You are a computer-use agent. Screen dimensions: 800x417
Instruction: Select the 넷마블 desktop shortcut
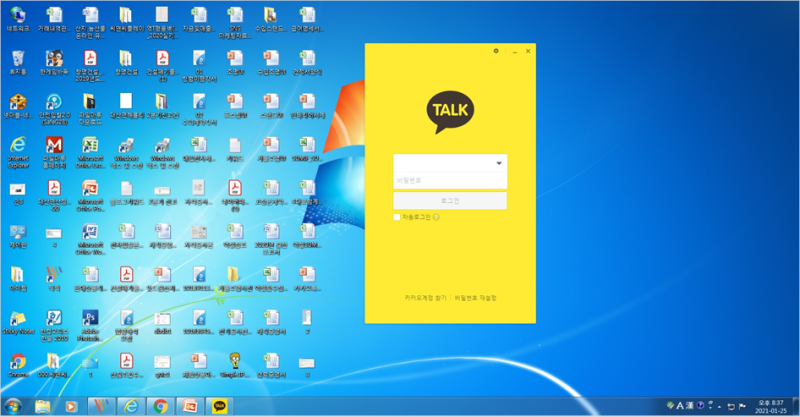18,106
